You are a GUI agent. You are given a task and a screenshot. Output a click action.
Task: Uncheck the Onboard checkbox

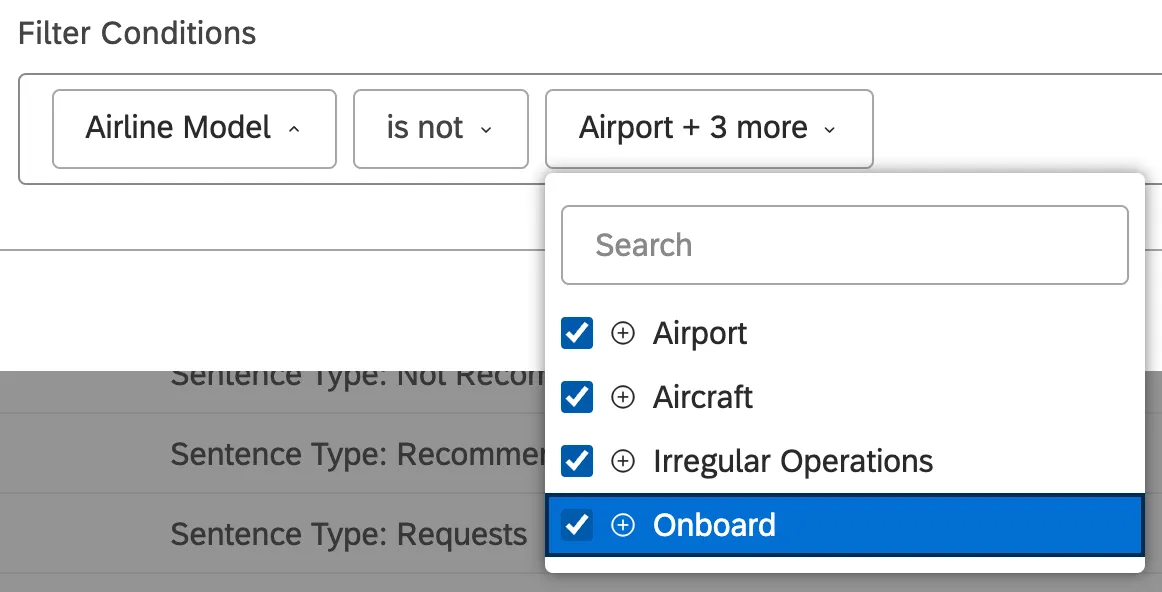coord(576,525)
